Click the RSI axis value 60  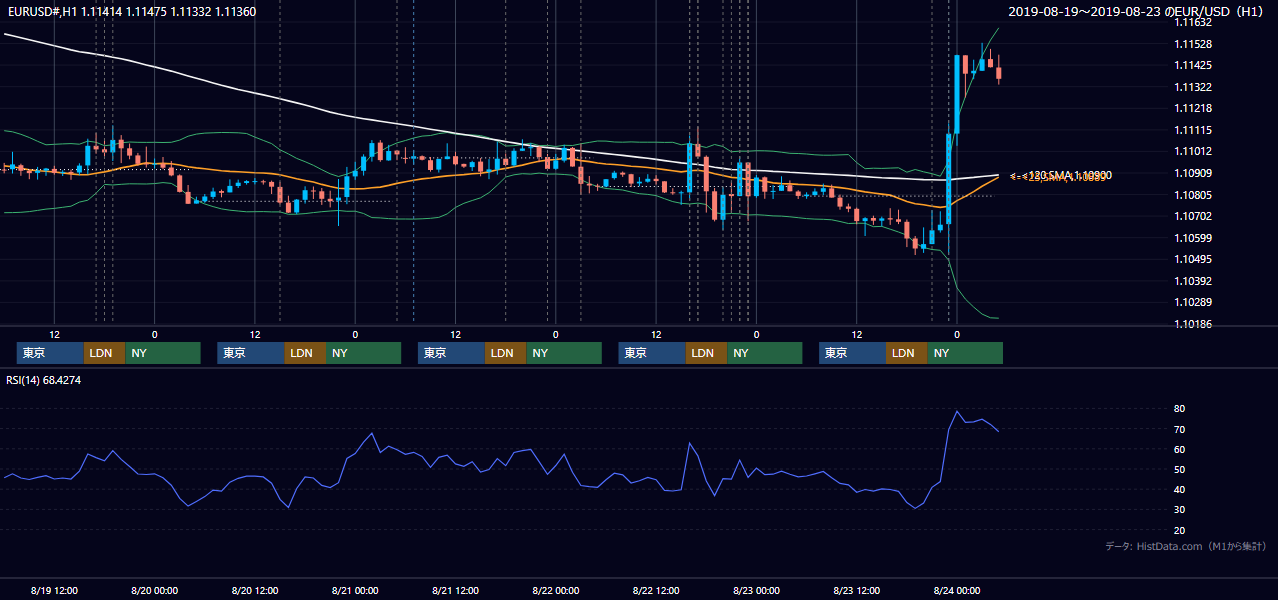(1180, 449)
